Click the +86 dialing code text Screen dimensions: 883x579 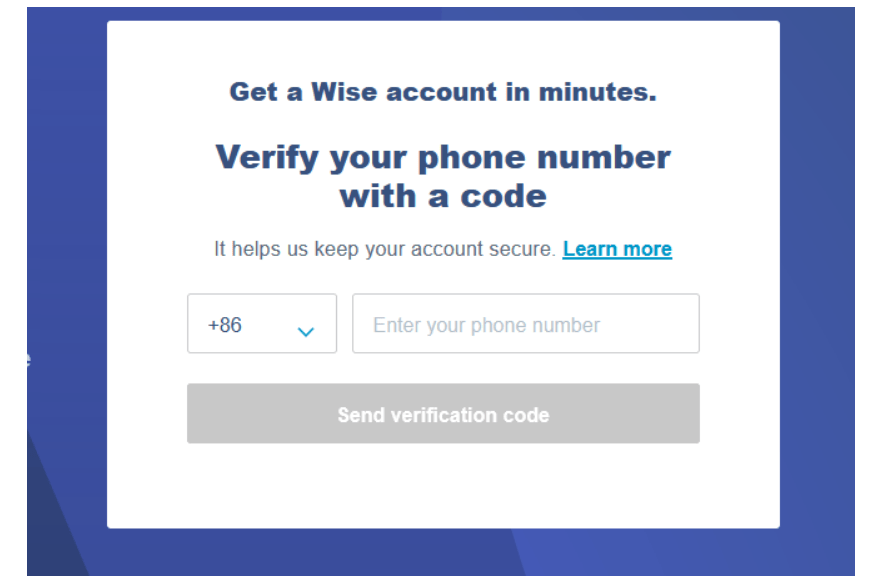pyautogui.click(x=225, y=325)
